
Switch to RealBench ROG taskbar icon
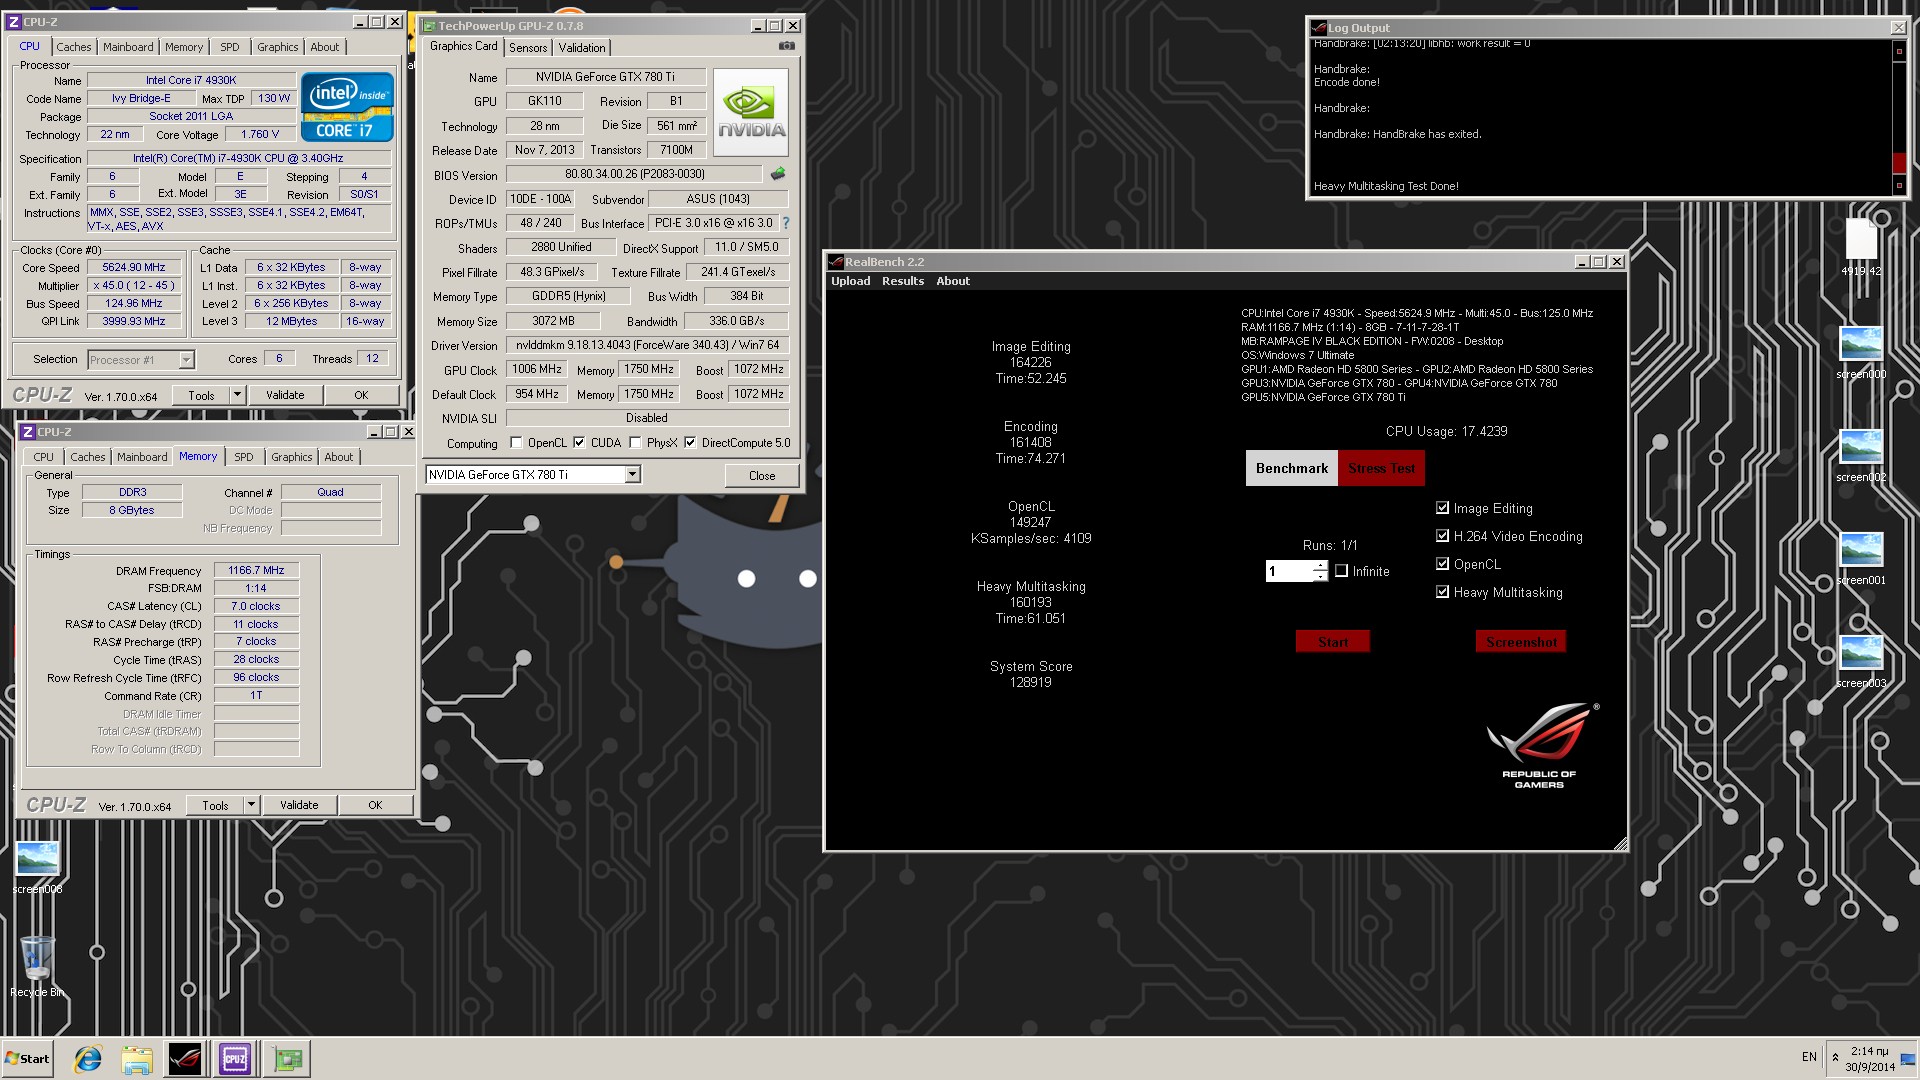(x=185, y=1058)
